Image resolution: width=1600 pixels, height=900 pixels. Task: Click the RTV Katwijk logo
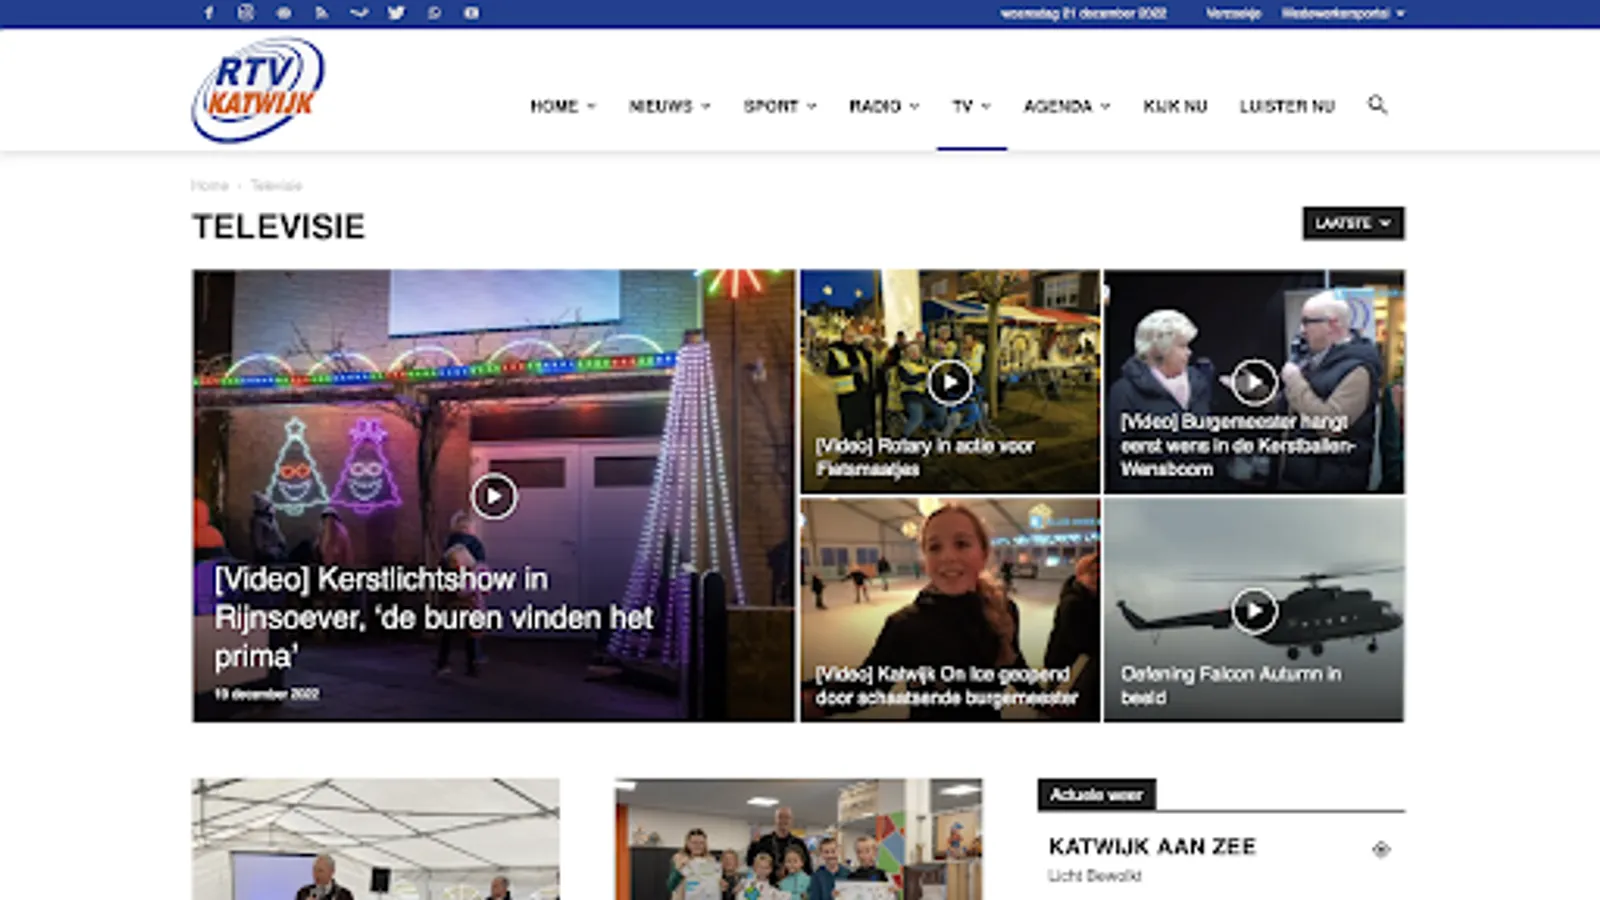coord(258,90)
